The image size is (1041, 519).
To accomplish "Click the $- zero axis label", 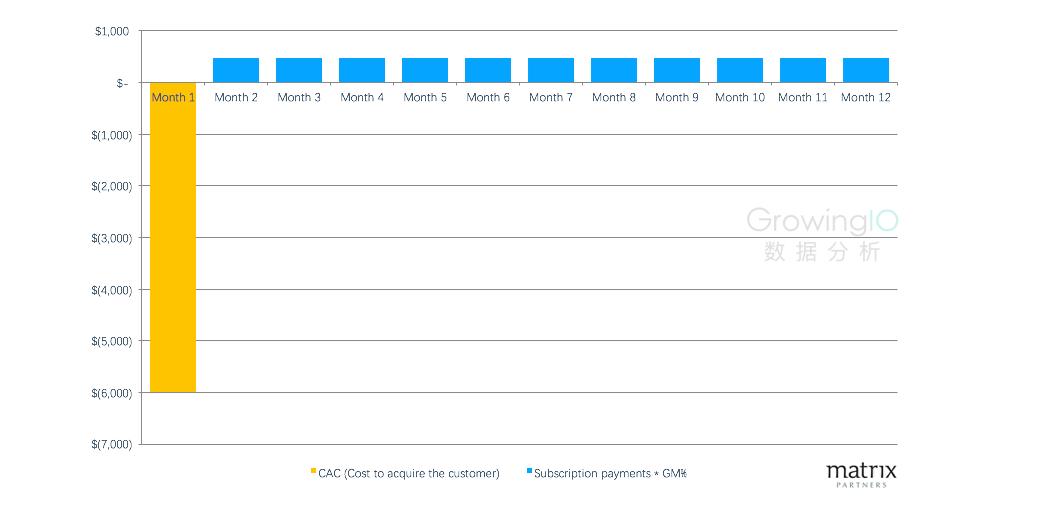I will [x=121, y=83].
